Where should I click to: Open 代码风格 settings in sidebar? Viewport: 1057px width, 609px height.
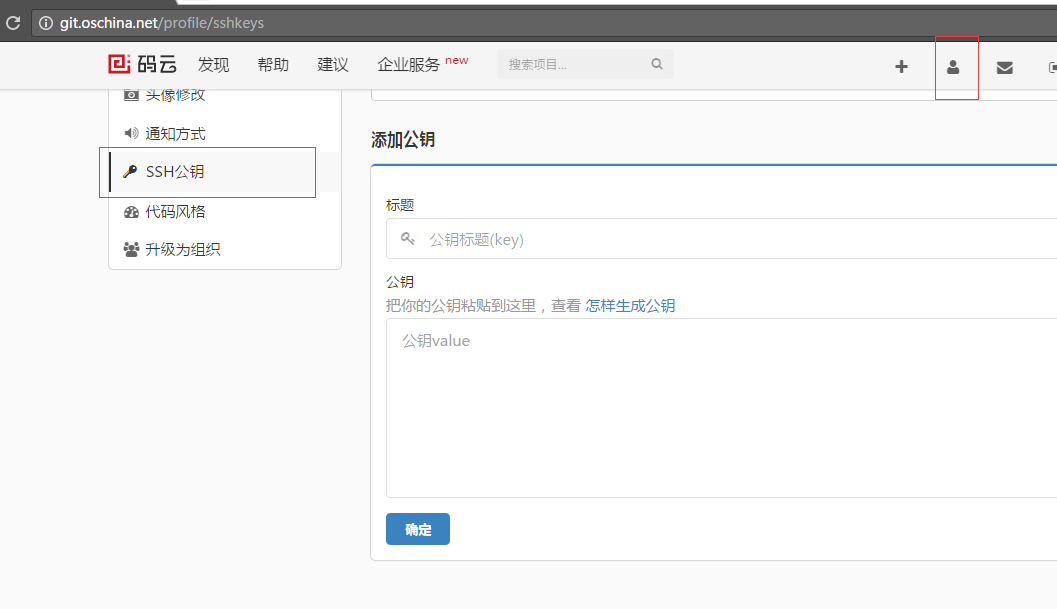point(175,212)
